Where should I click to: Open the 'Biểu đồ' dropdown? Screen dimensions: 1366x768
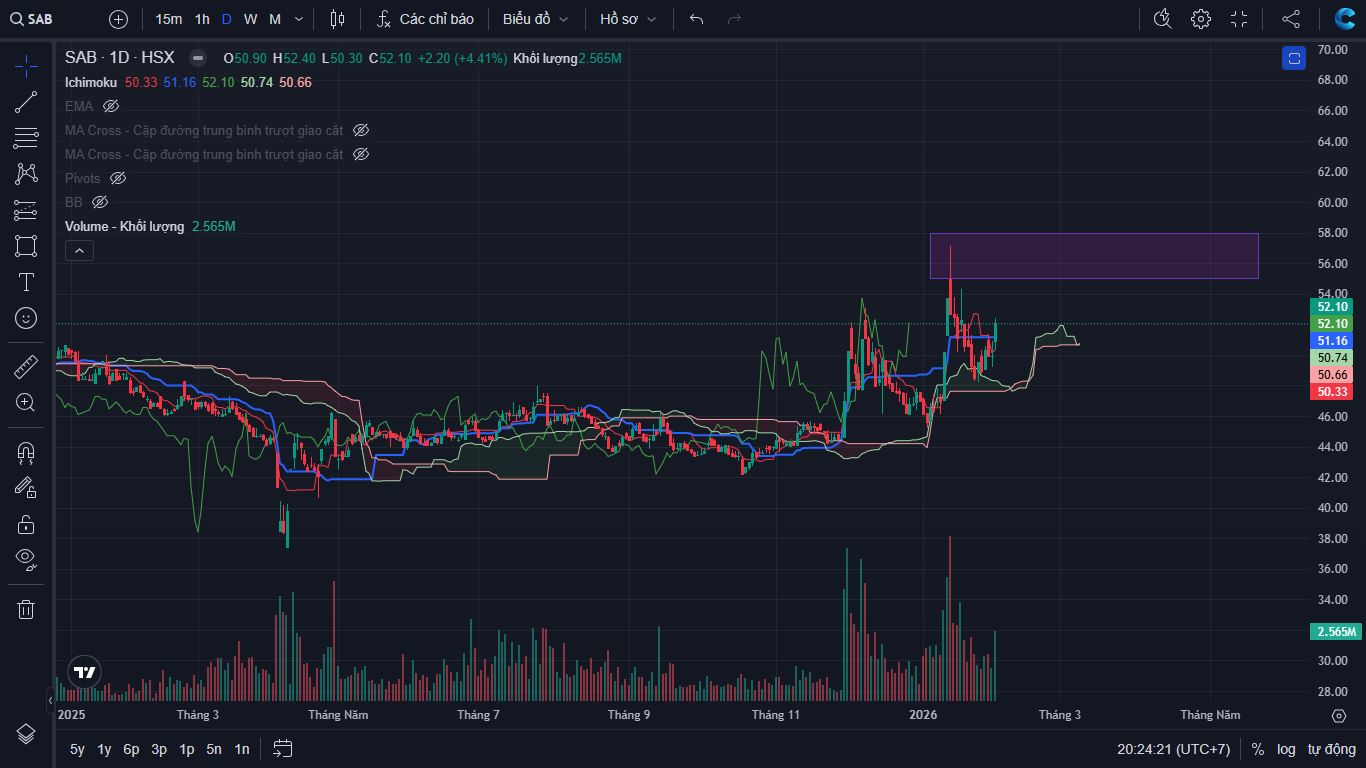point(535,19)
